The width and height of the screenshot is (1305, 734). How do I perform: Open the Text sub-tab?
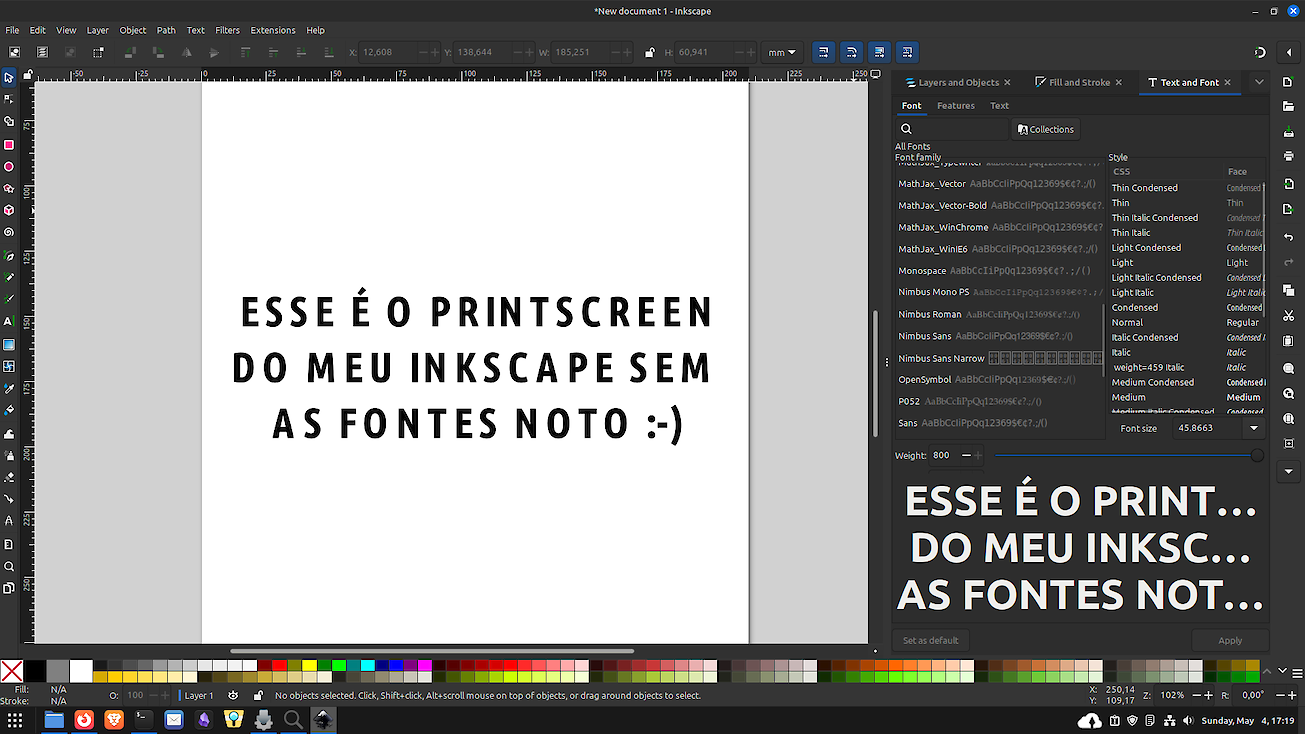tap(999, 105)
